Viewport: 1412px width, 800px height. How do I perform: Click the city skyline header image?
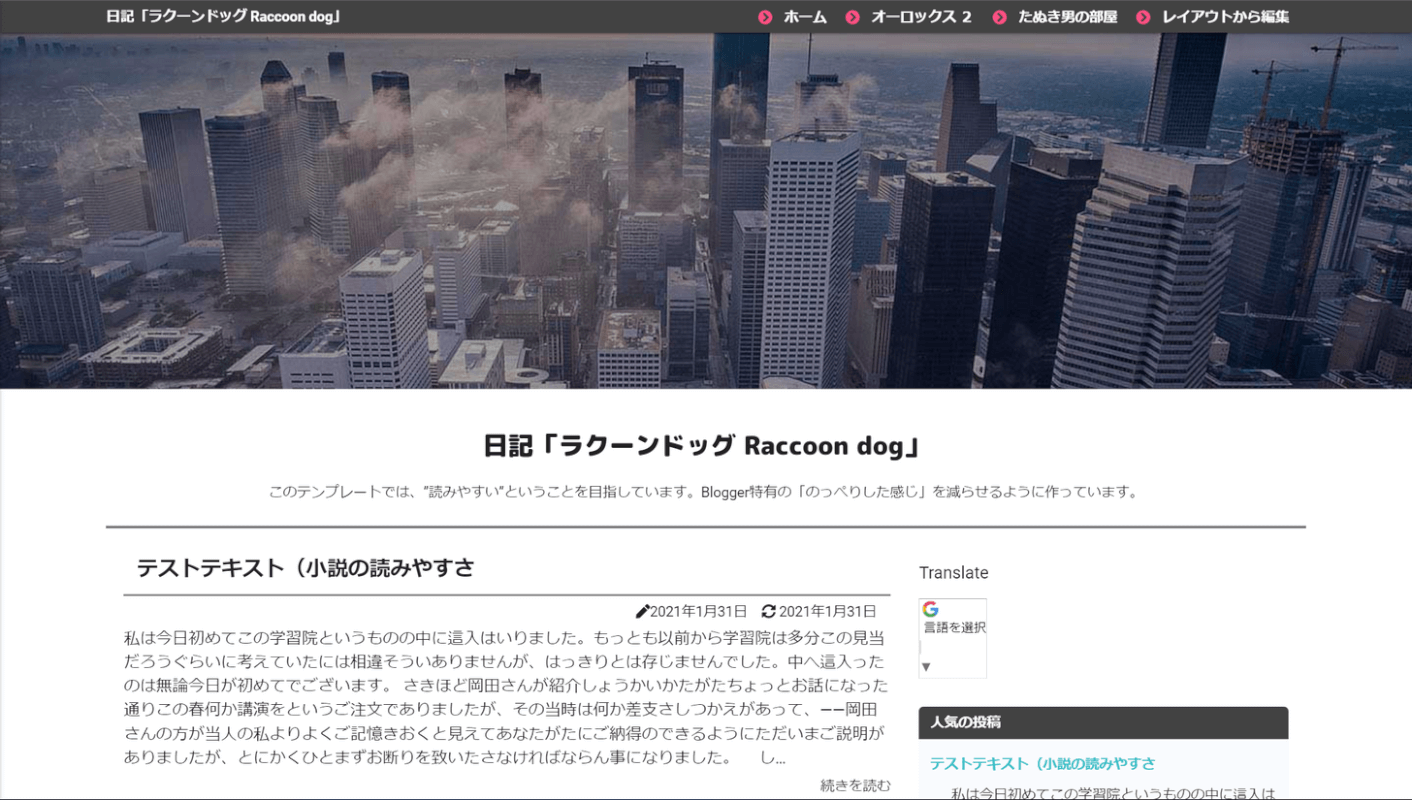tap(706, 211)
